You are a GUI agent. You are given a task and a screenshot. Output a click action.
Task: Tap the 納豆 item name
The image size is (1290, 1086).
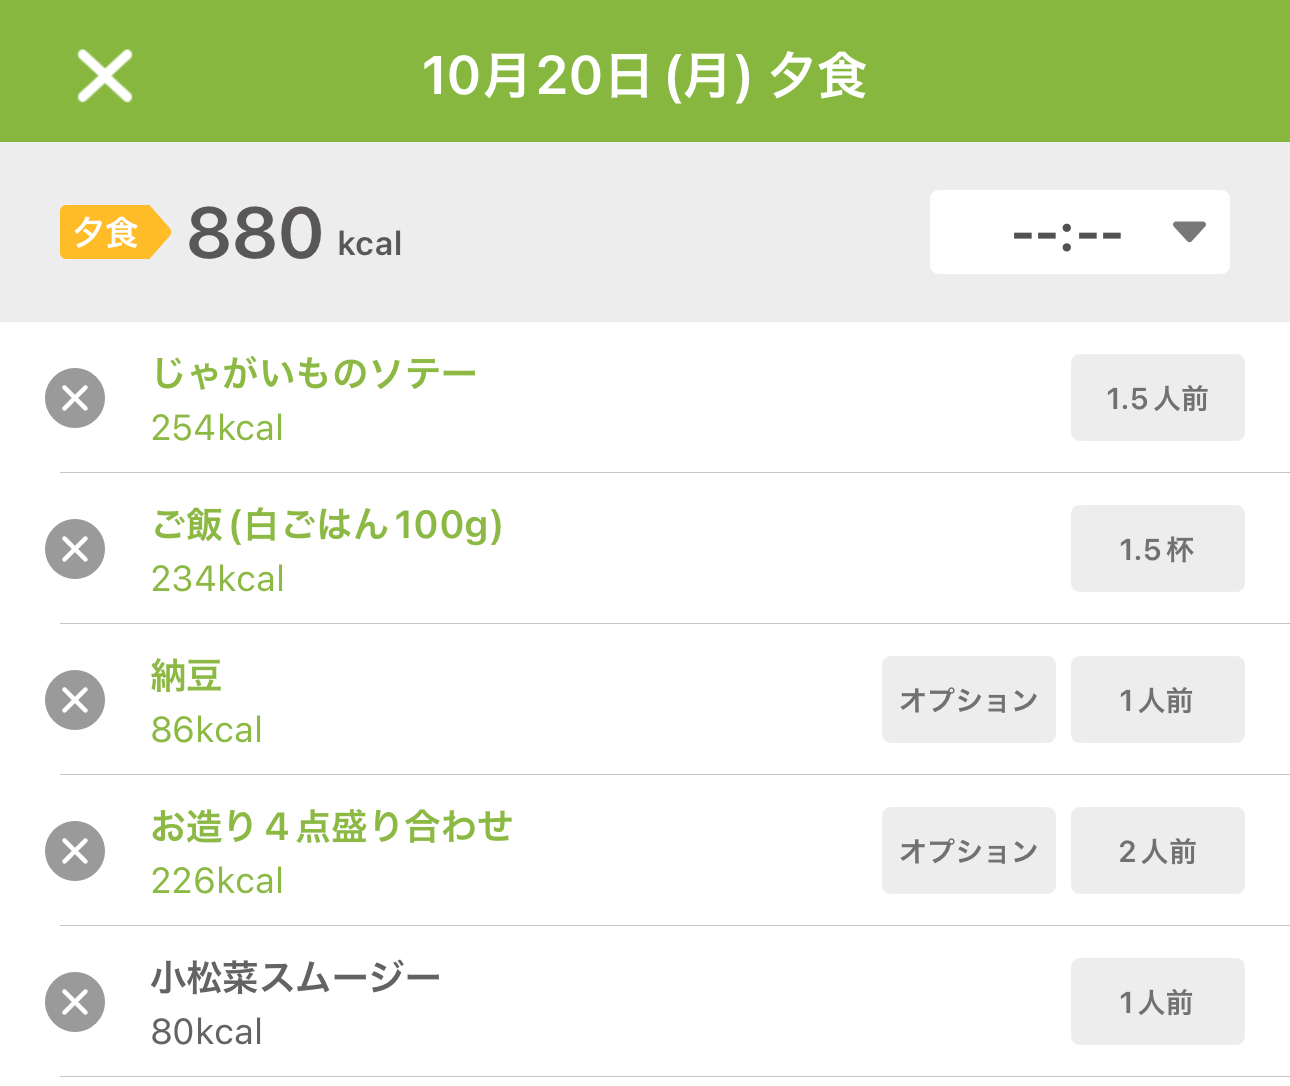pyautogui.click(x=186, y=676)
